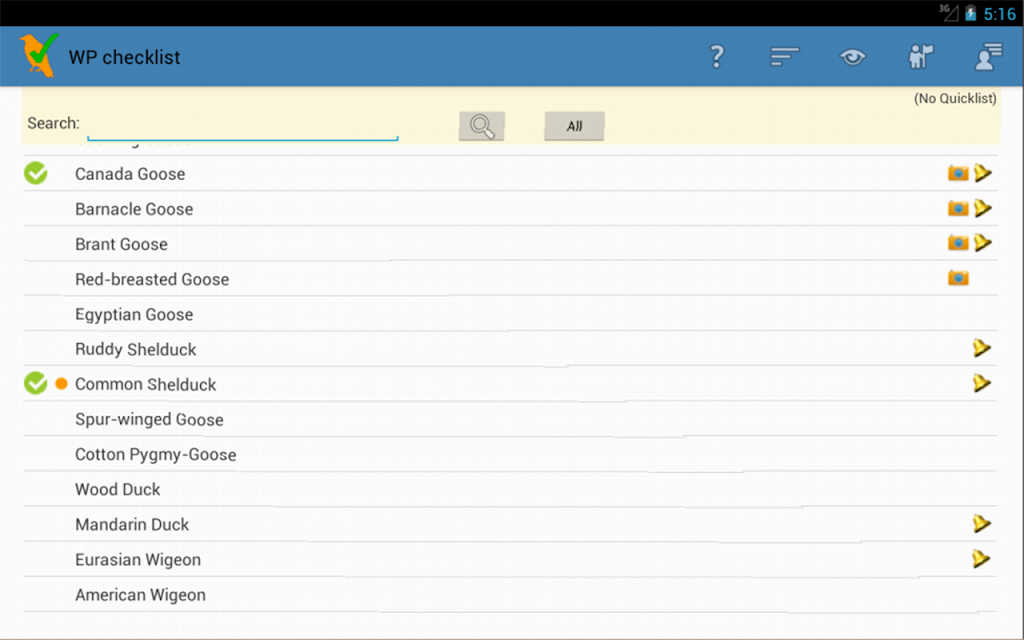Uncheck the Canada Goose green checkmark
Image resolution: width=1024 pixels, height=640 pixels.
click(x=36, y=173)
